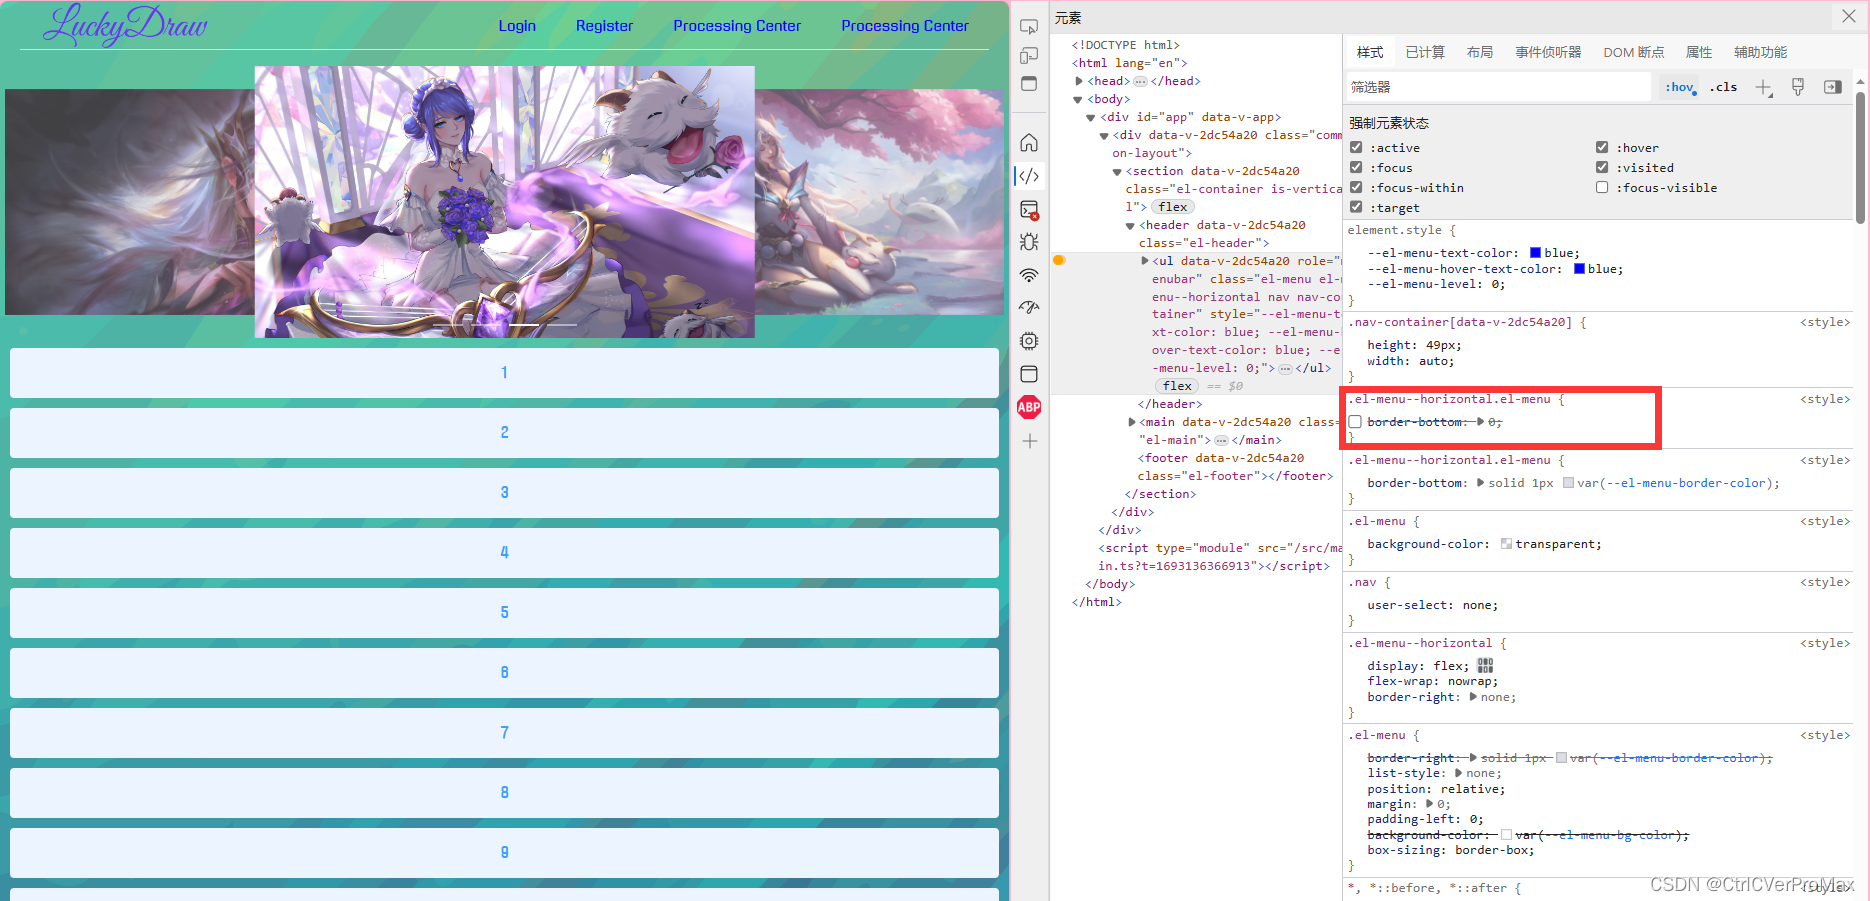Click the center carousel image
Viewport: 1870px width, 901px height.
505,202
